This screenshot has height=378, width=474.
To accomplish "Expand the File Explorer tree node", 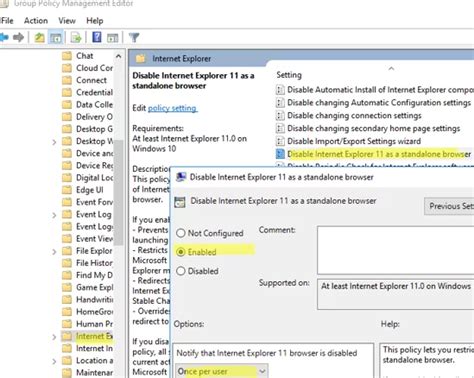I will click(x=54, y=252).
